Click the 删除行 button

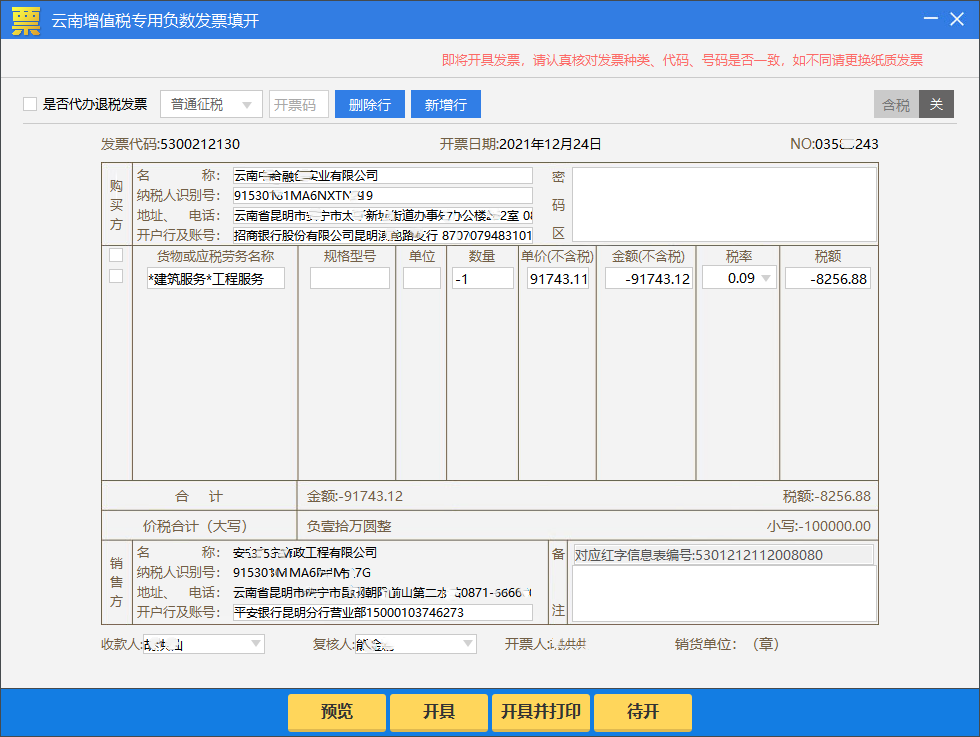[x=370, y=104]
